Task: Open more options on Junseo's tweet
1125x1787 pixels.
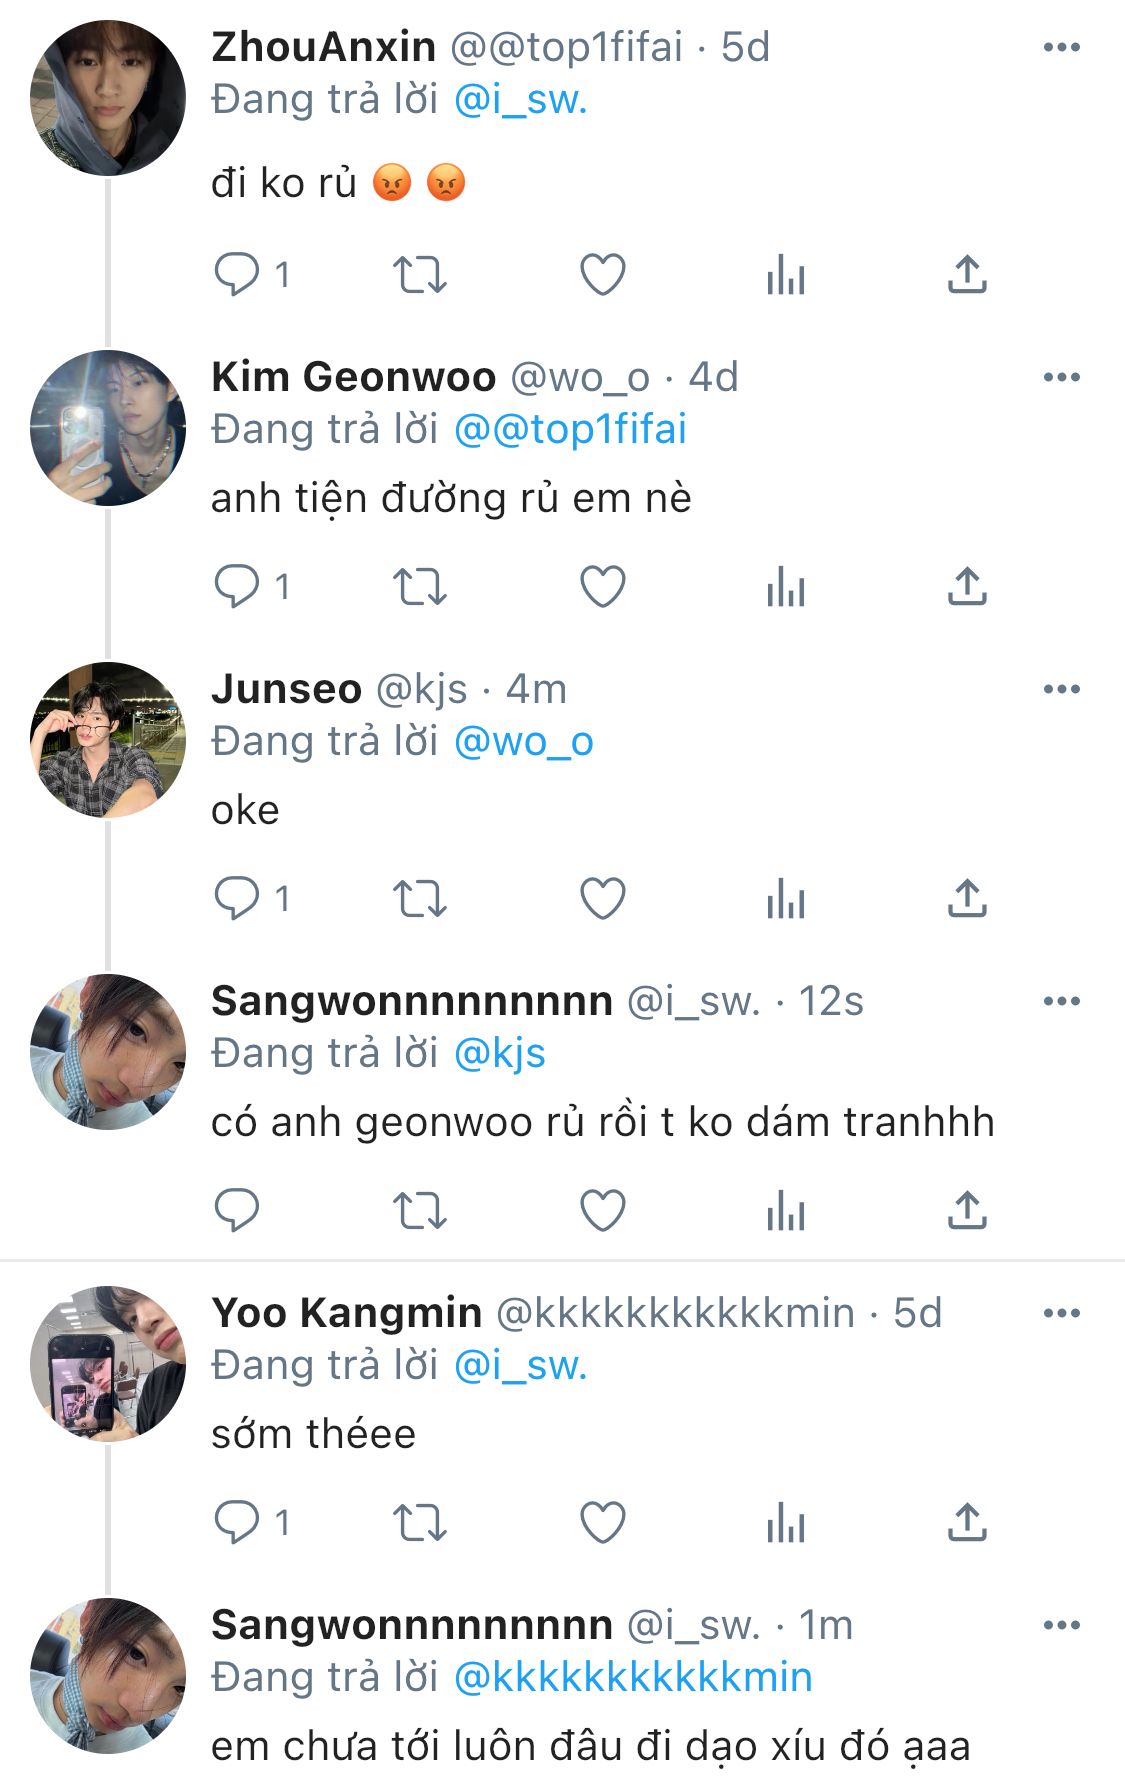Action: click(x=1061, y=689)
